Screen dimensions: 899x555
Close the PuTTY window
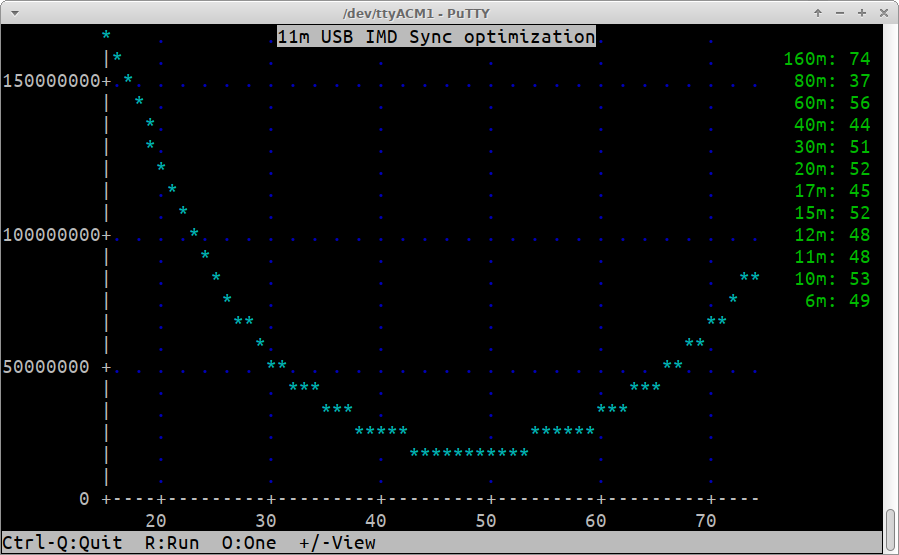[x=882, y=12]
